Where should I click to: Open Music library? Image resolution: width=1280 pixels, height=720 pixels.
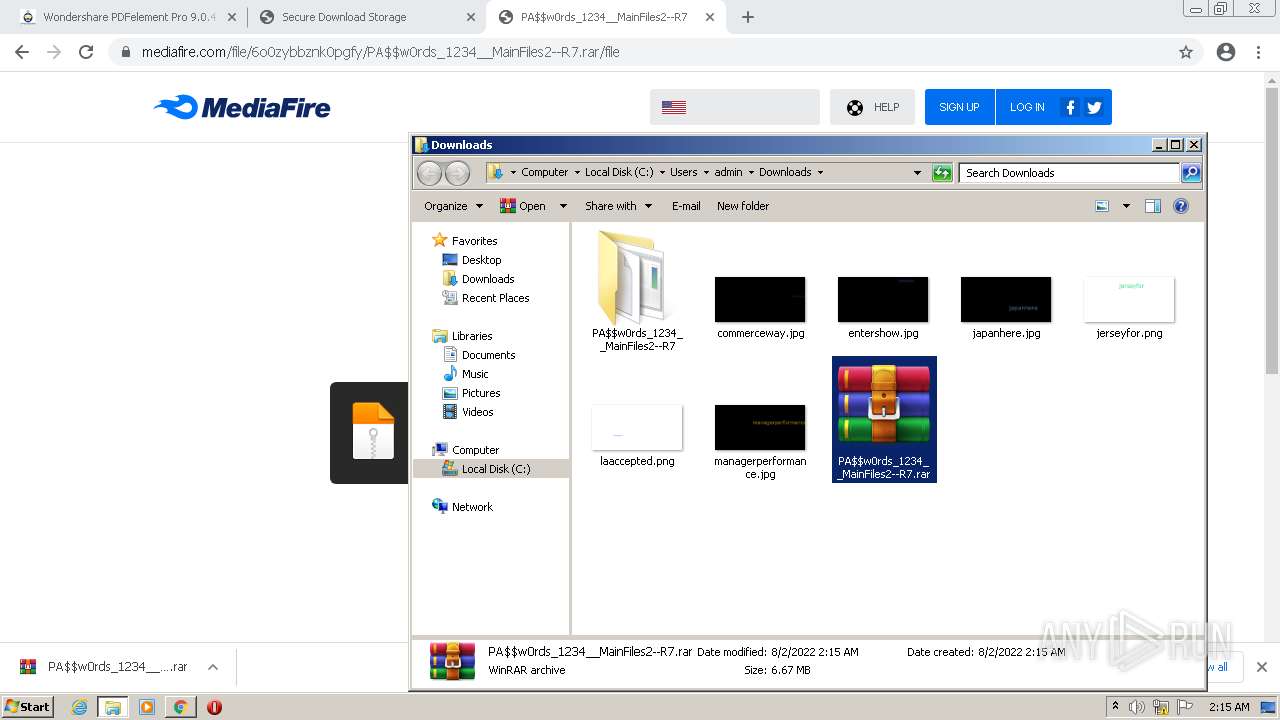tap(475, 374)
